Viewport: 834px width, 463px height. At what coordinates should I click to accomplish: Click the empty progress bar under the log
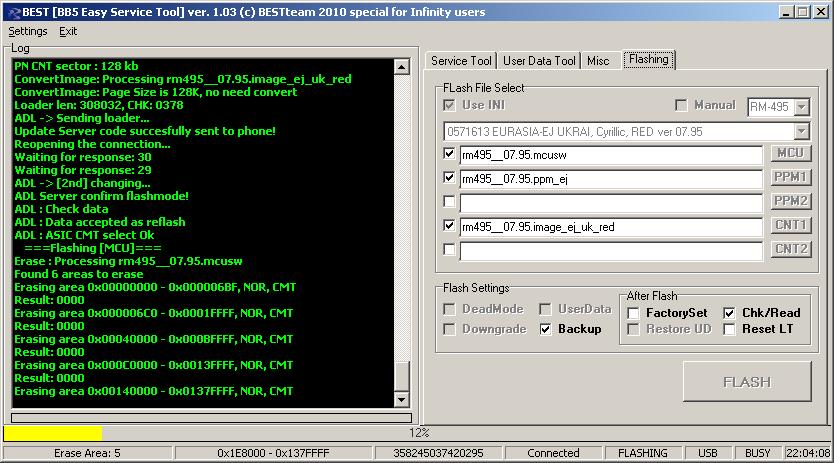tap(211, 418)
